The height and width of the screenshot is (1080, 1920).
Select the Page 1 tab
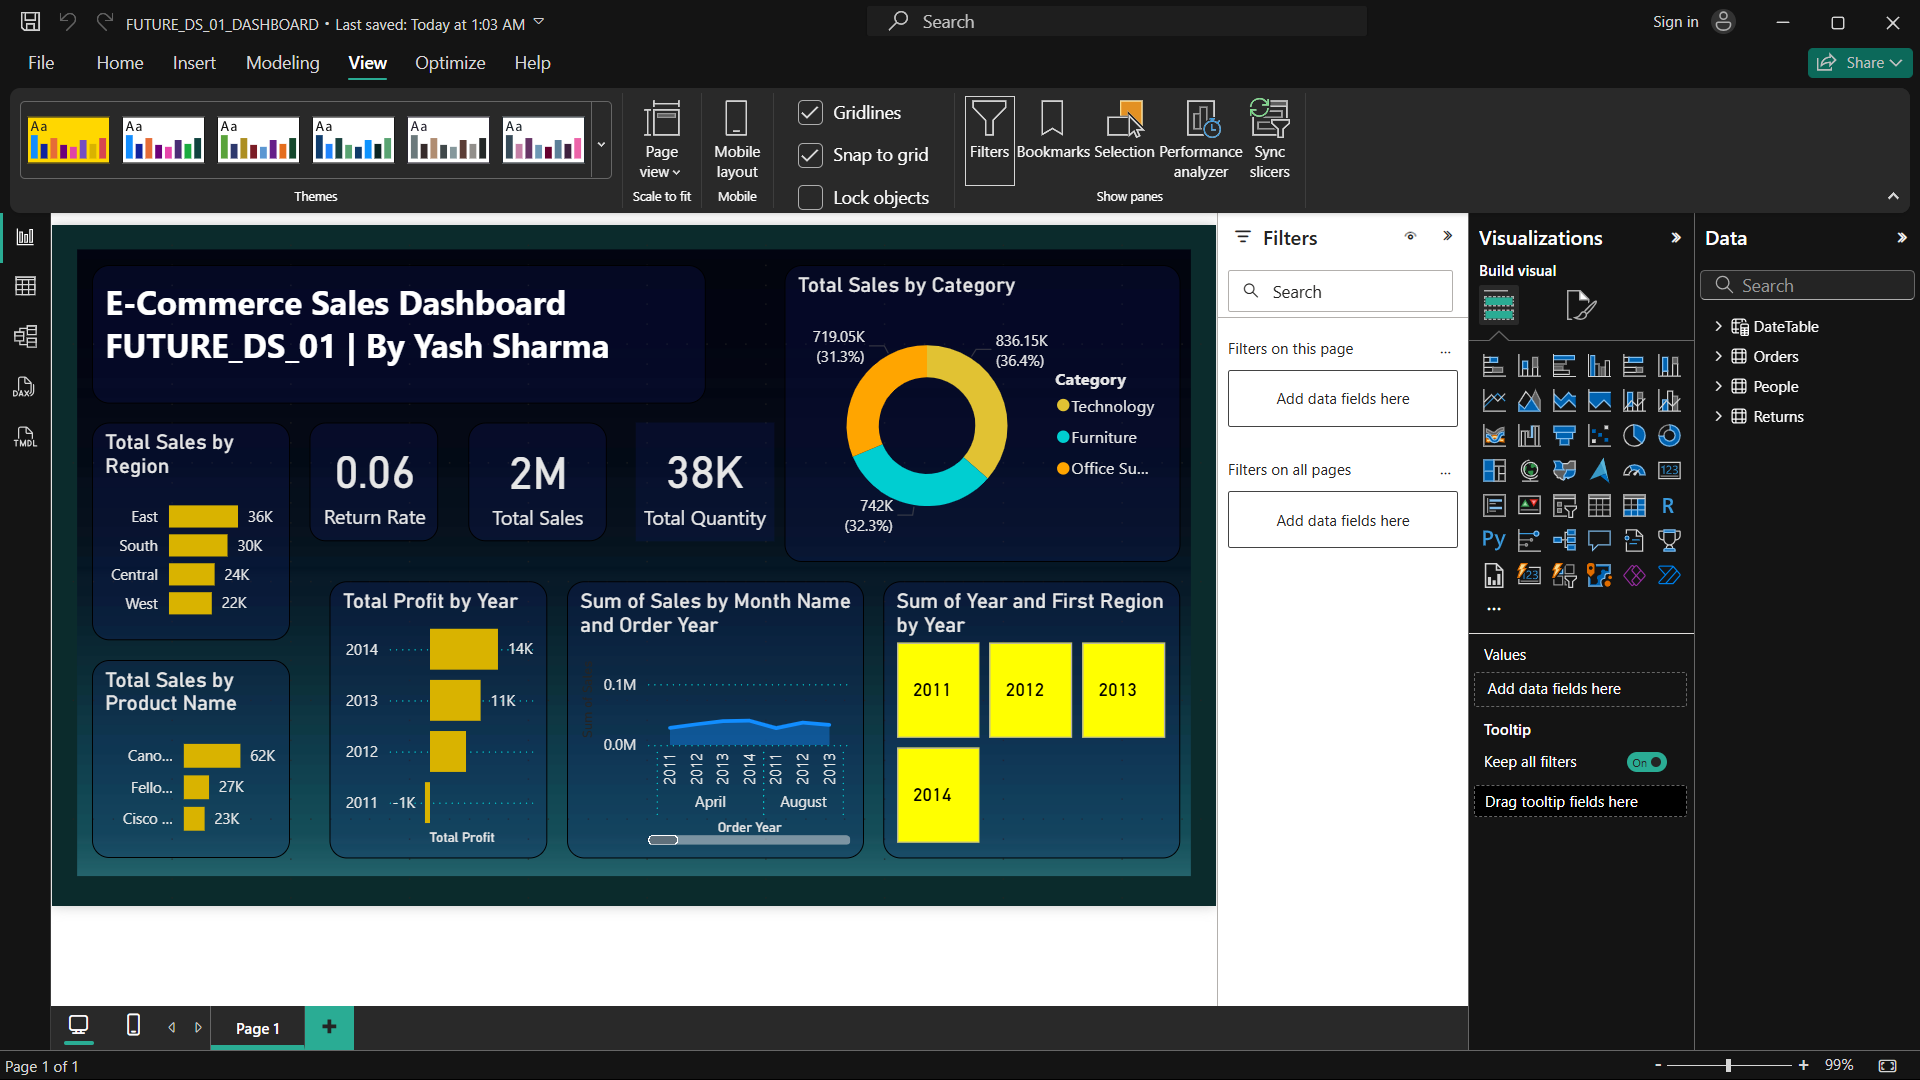[x=257, y=1028]
